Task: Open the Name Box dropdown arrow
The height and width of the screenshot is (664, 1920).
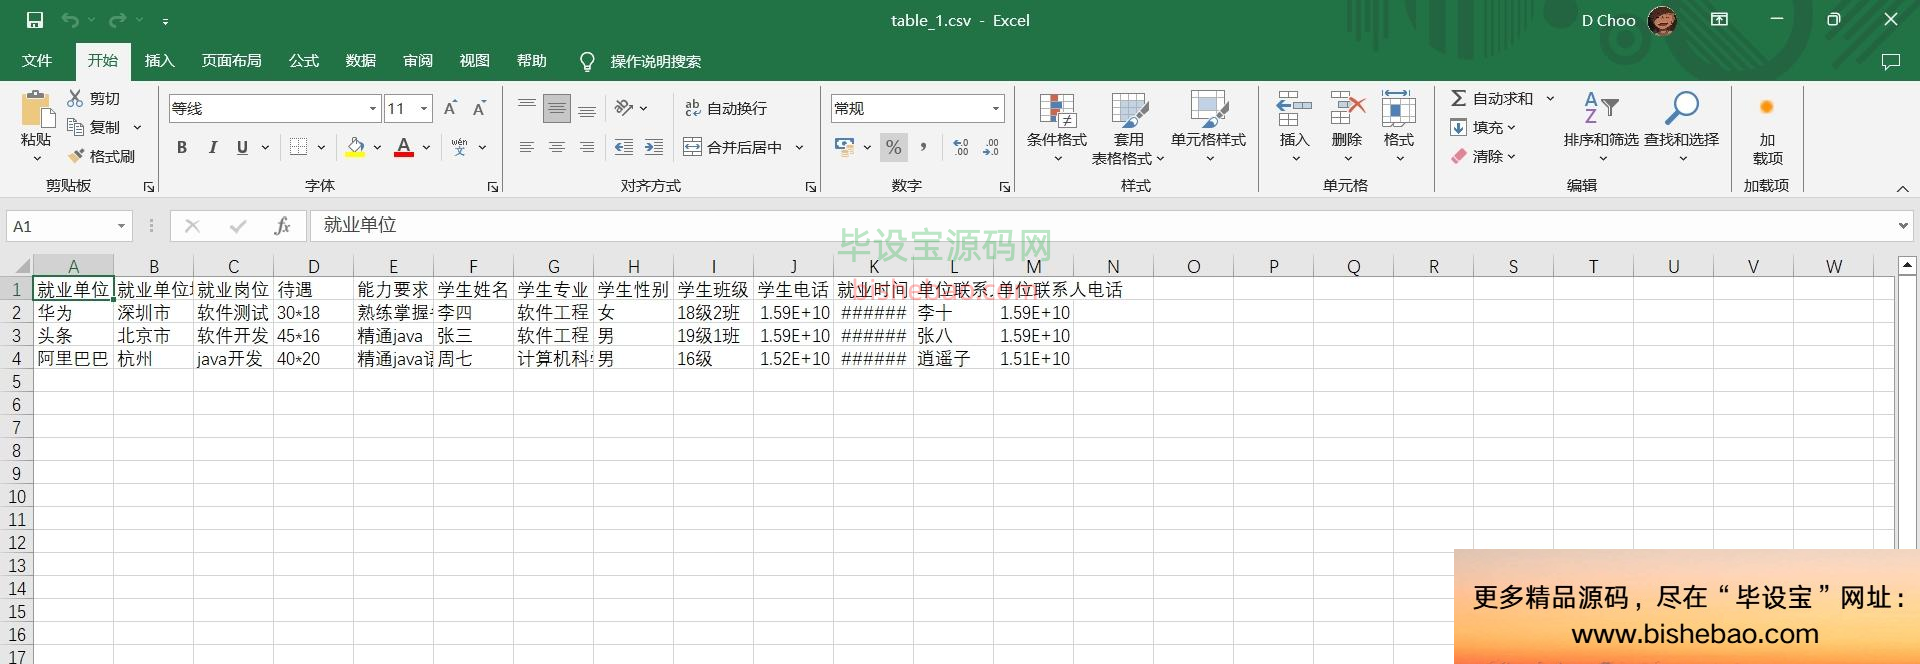Action: (x=121, y=226)
